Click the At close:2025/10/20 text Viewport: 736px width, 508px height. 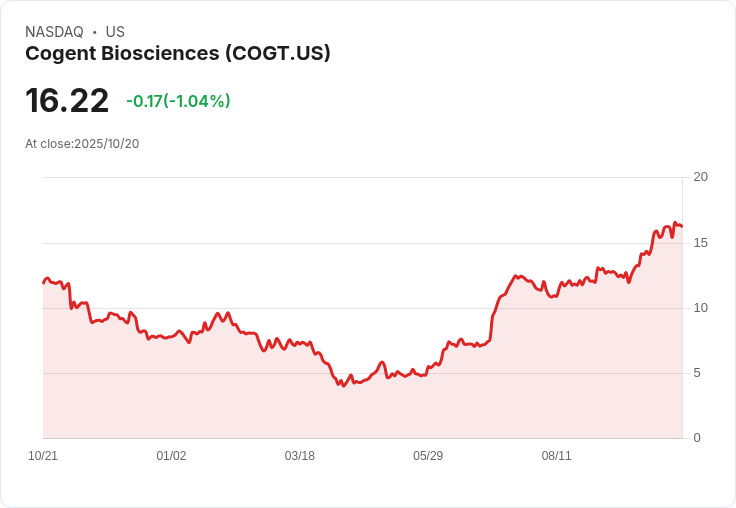click(82, 144)
